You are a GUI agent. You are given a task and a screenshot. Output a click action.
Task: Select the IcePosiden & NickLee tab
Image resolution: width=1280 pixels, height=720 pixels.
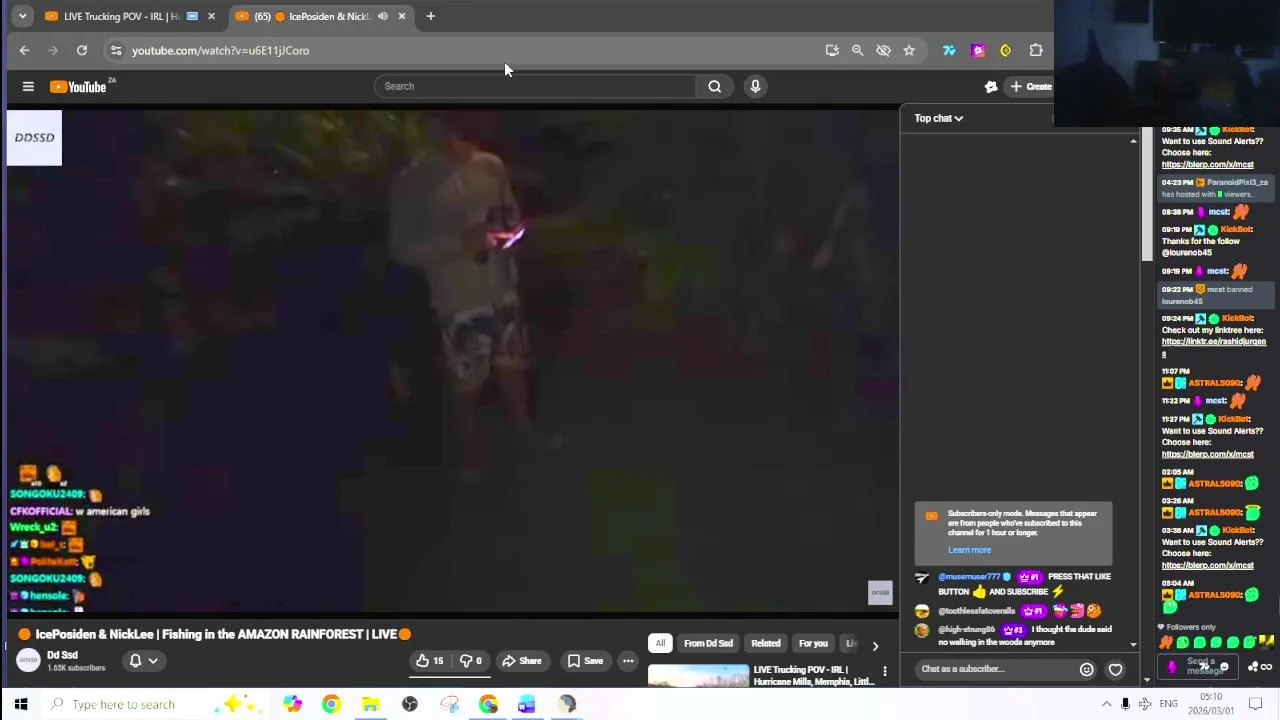point(315,16)
